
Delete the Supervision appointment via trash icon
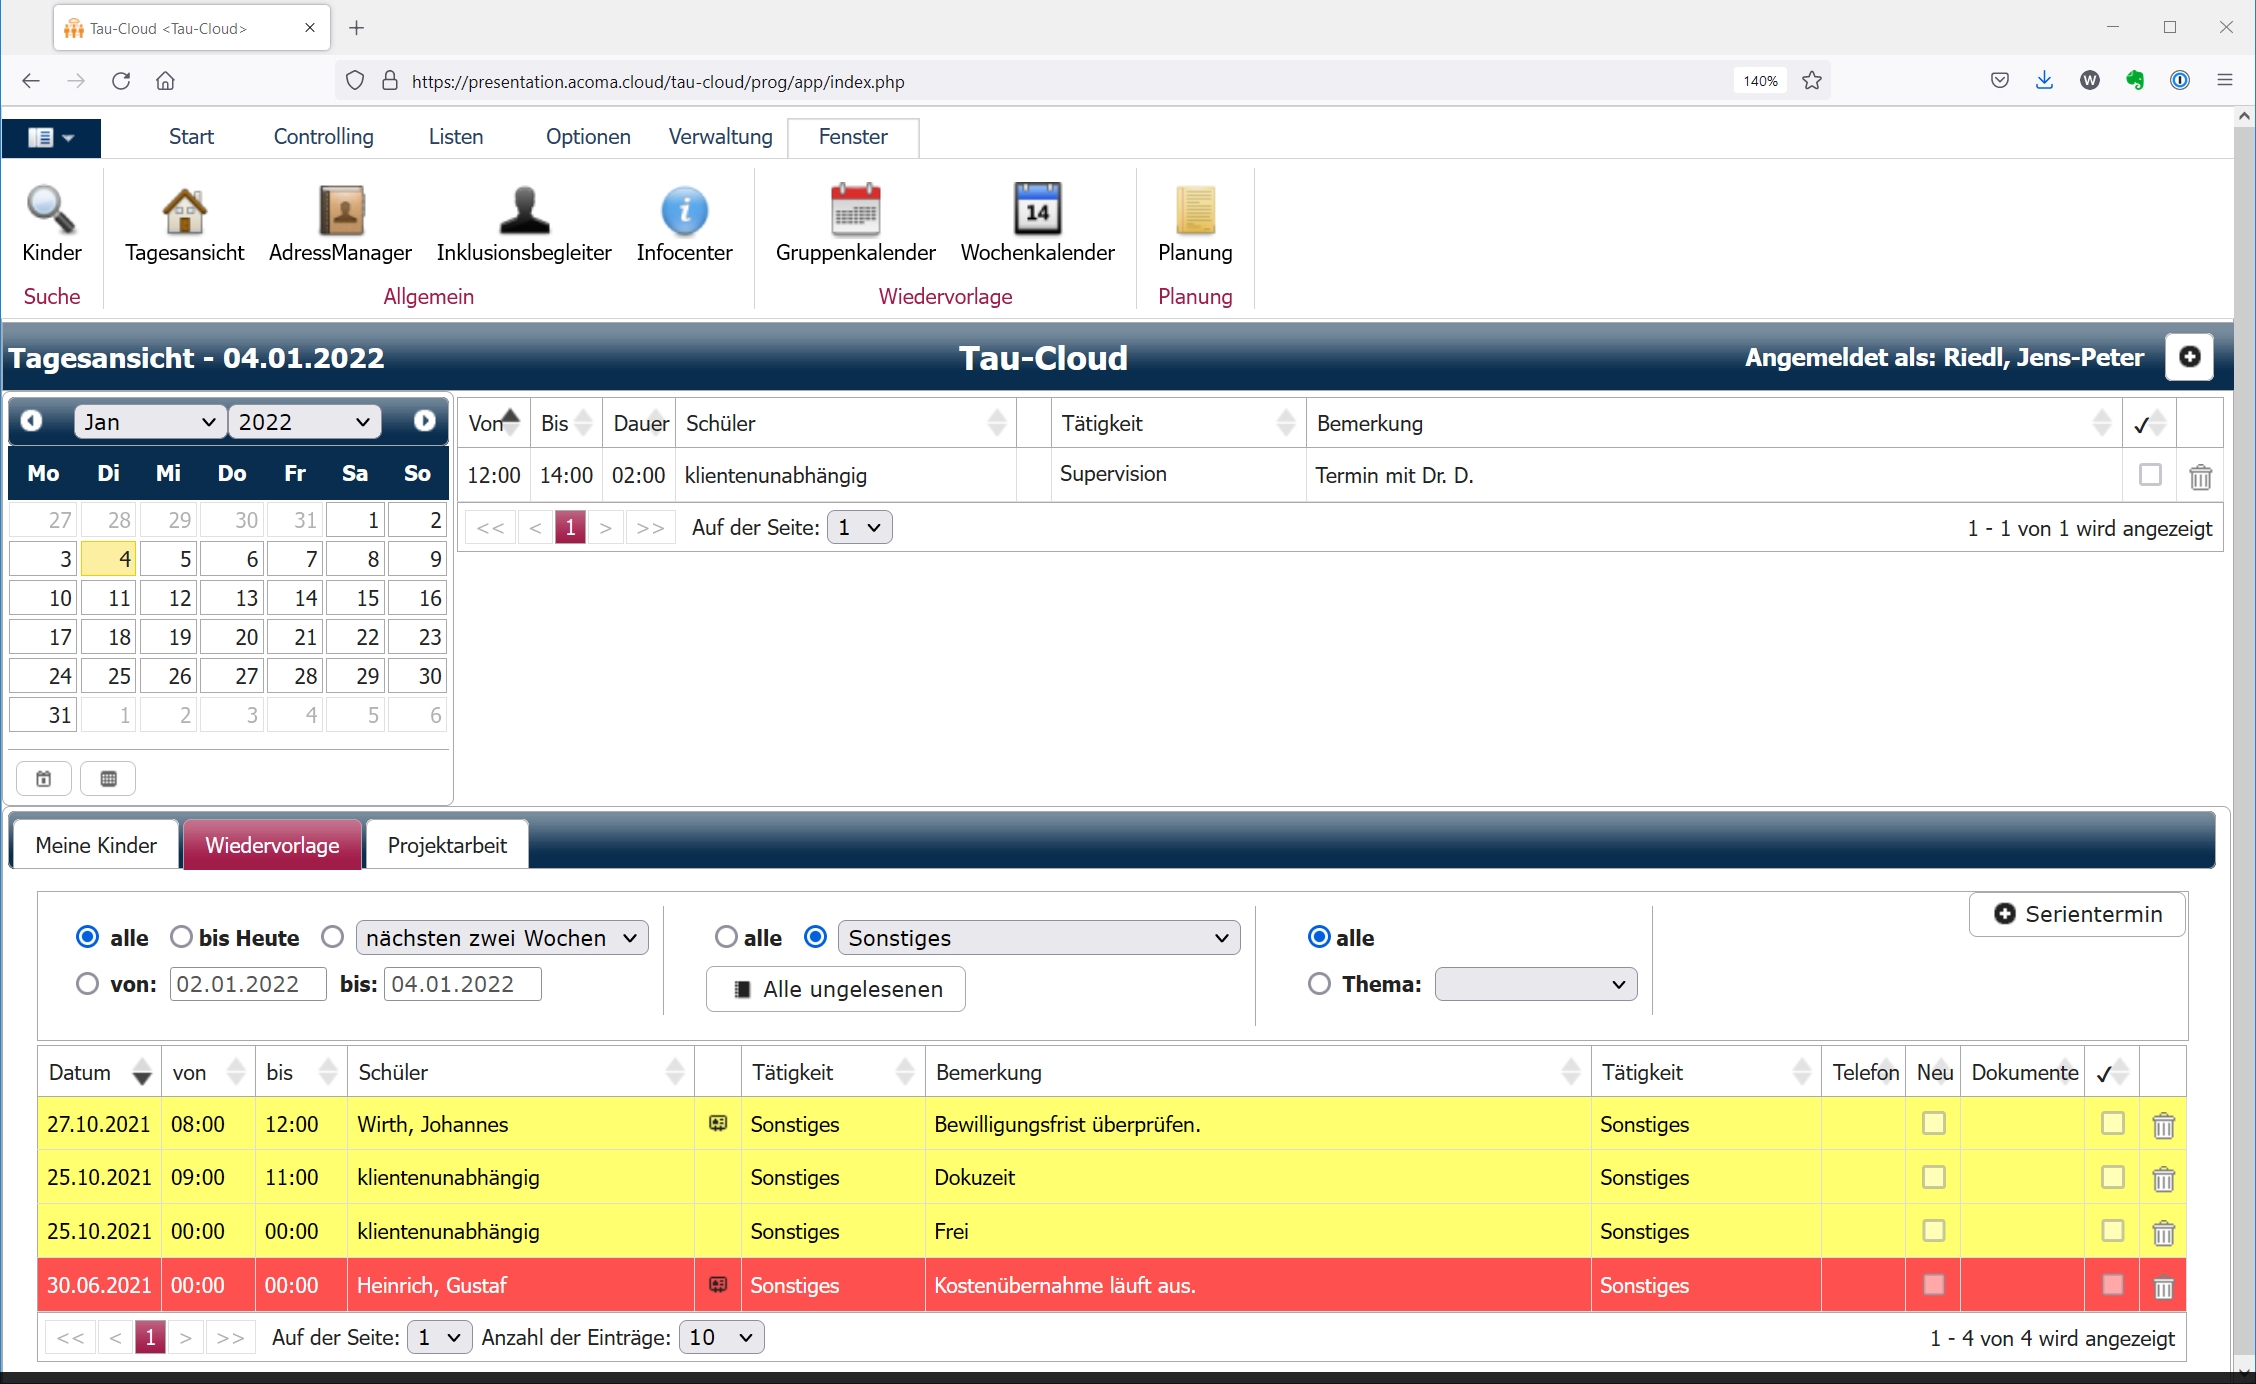(2200, 477)
